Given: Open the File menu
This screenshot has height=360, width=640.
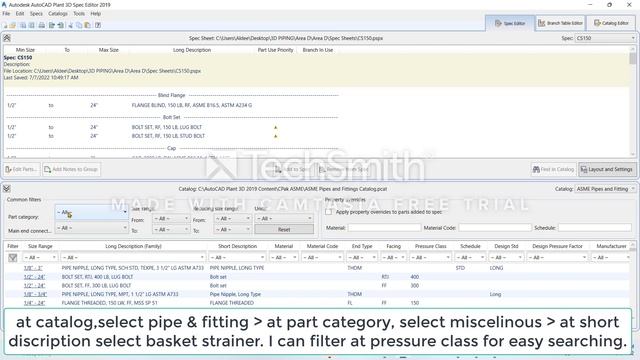Looking at the screenshot, I should click(6, 13).
